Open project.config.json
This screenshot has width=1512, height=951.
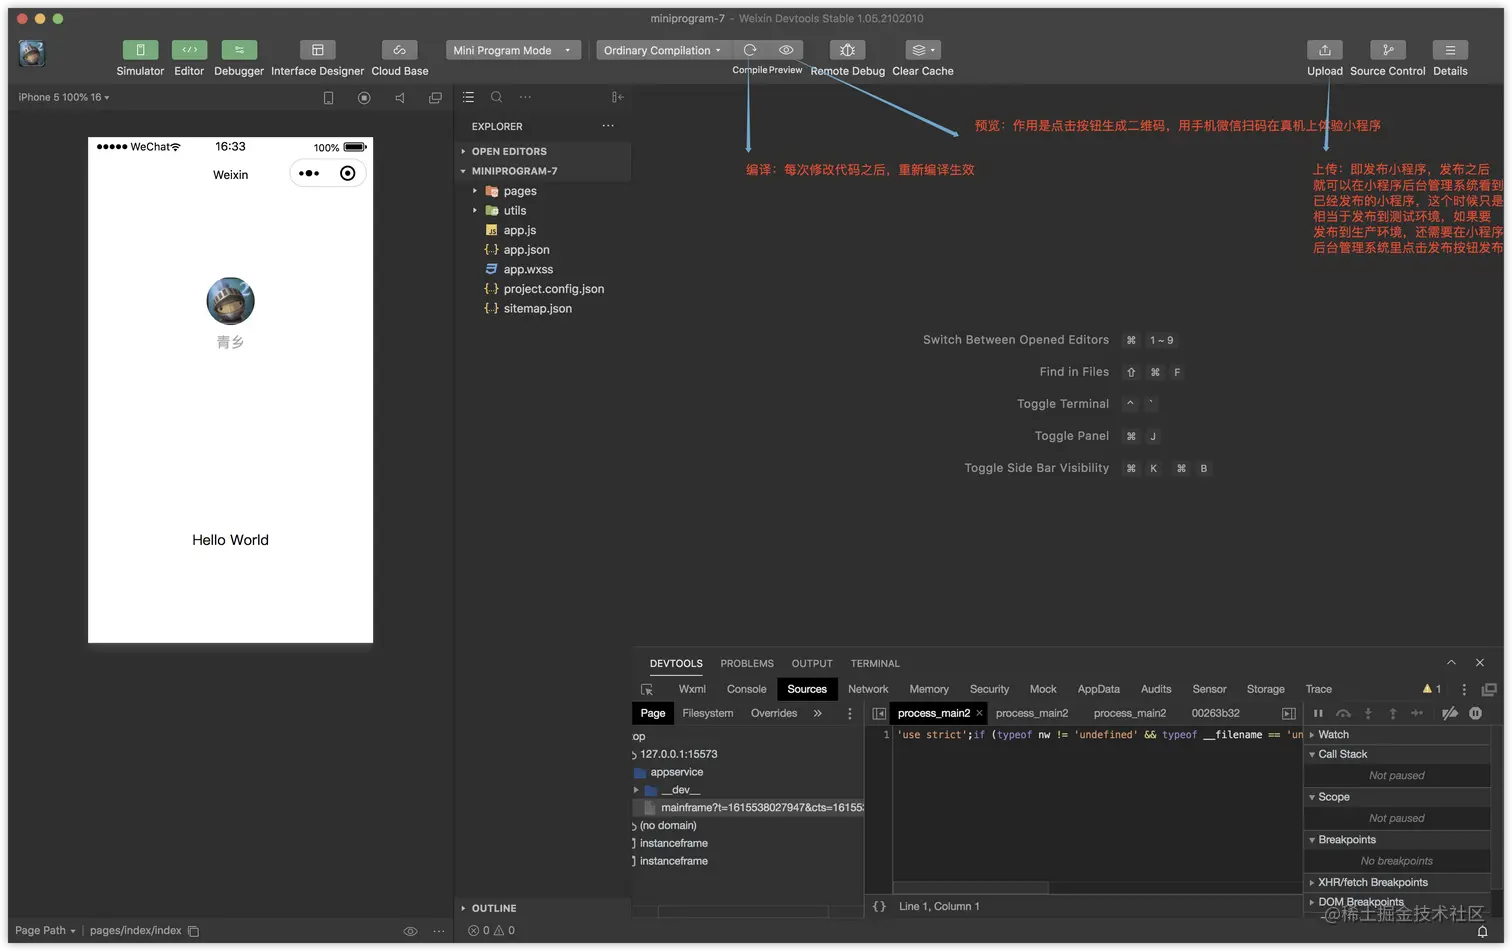point(553,289)
